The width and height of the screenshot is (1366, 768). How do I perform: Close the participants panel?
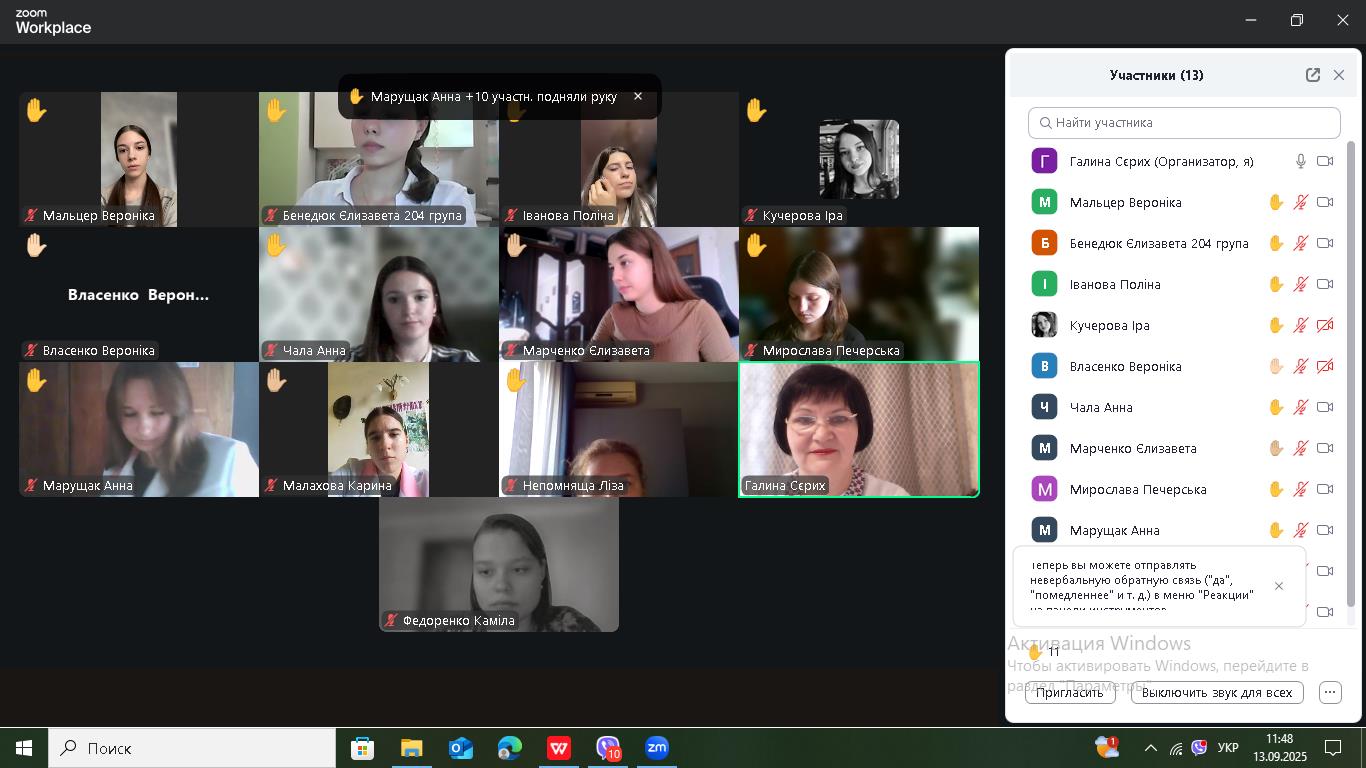click(1339, 75)
